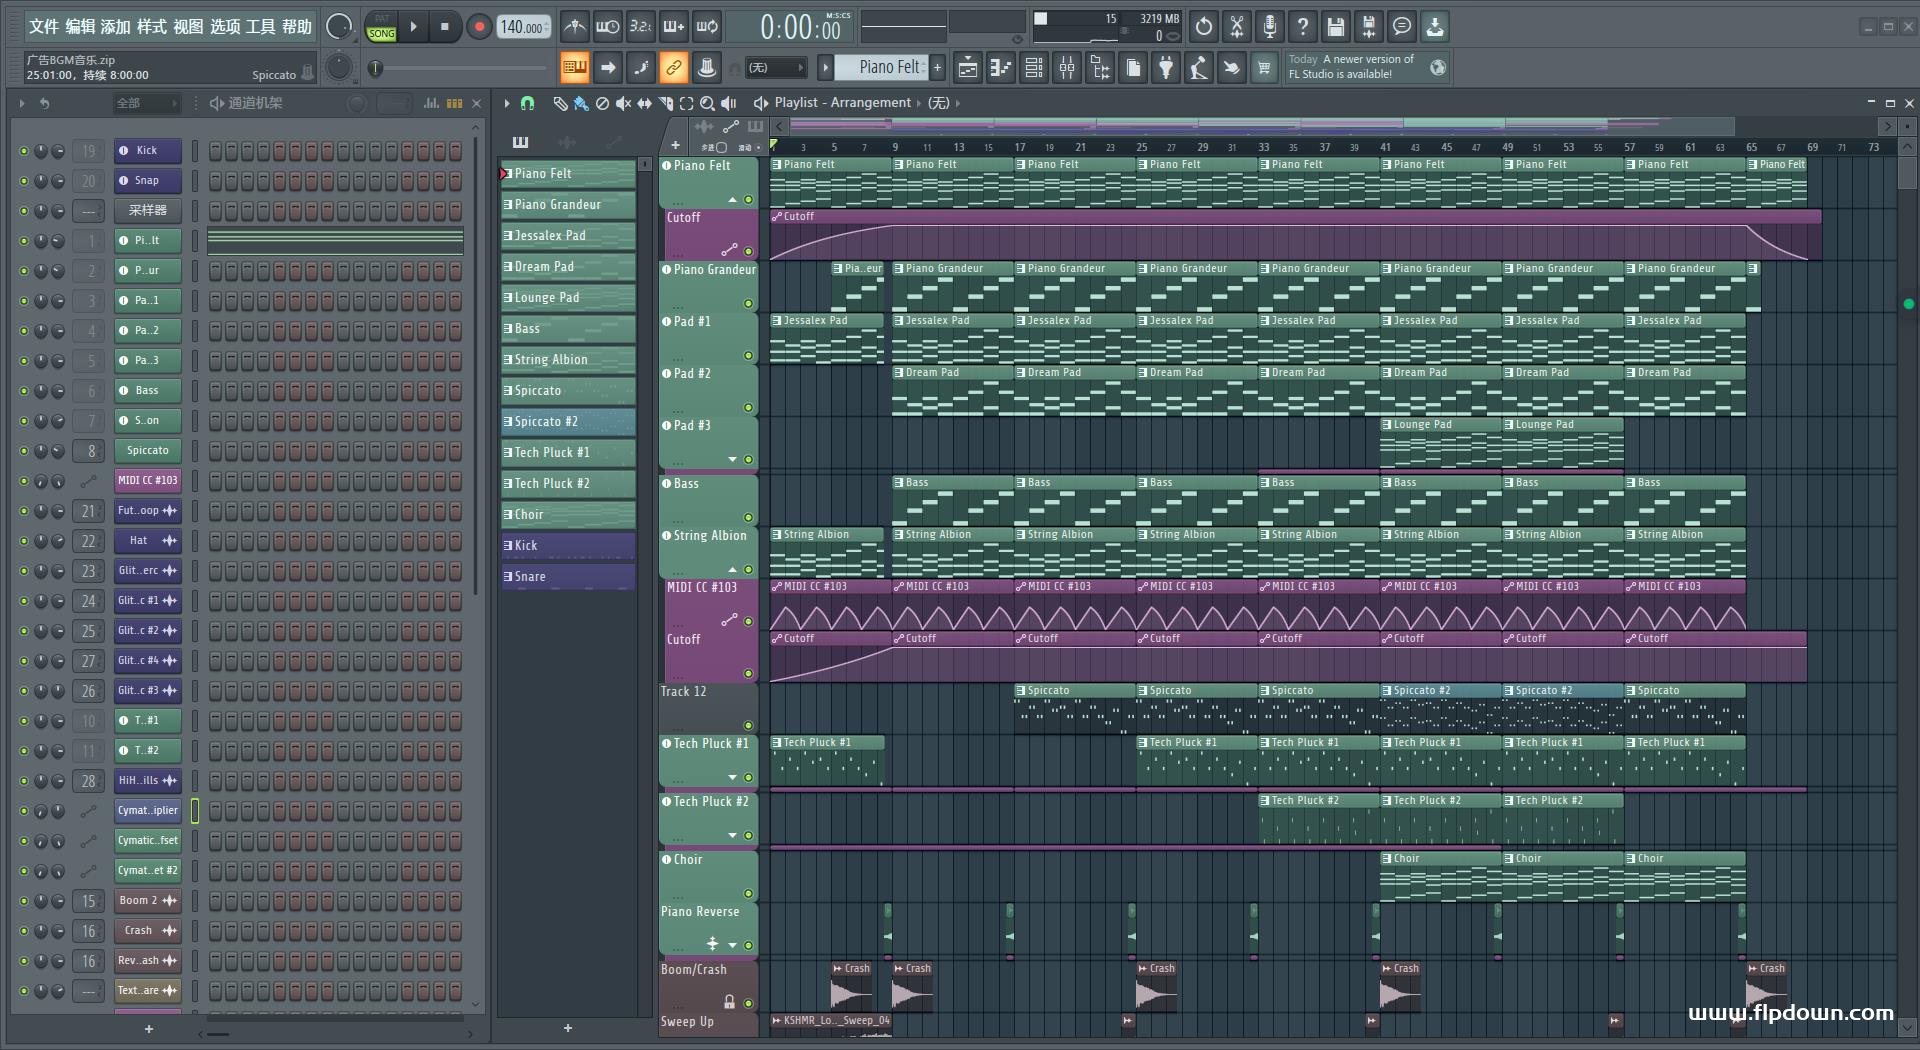
Task: Click the 140.000 tempo field
Action: coord(525,27)
